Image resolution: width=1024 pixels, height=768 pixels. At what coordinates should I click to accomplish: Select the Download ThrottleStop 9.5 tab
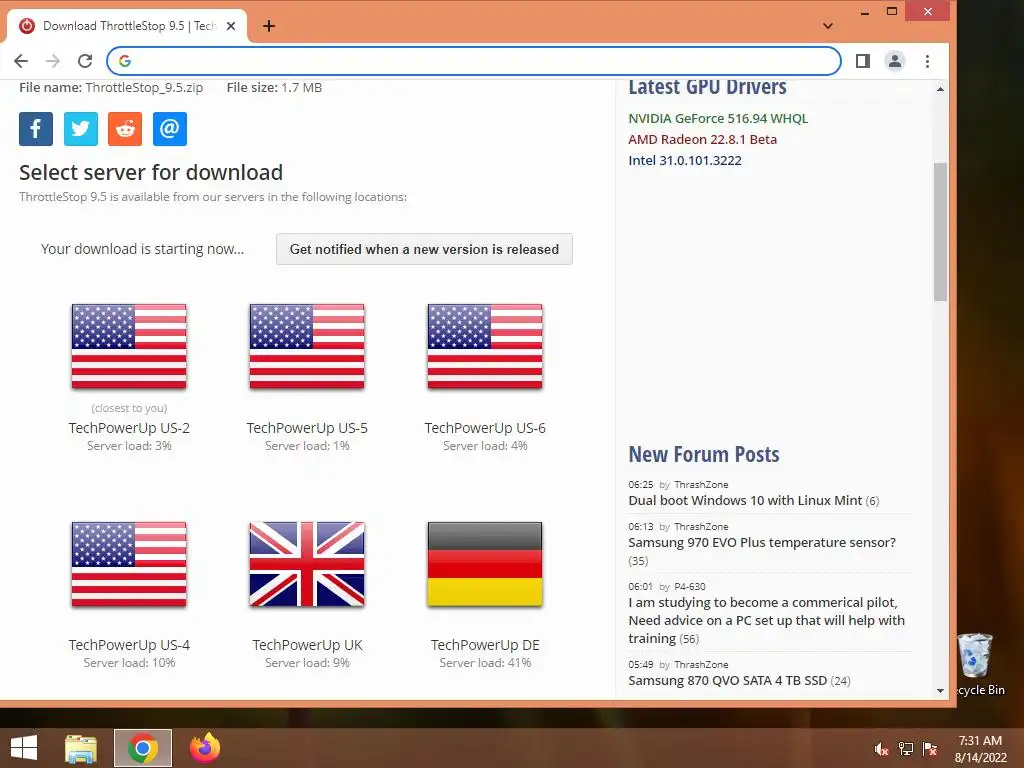click(128, 26)
